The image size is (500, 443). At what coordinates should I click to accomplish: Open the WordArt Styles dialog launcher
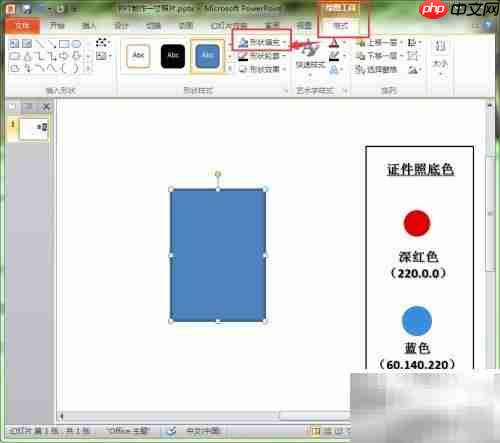coord(345,91)
